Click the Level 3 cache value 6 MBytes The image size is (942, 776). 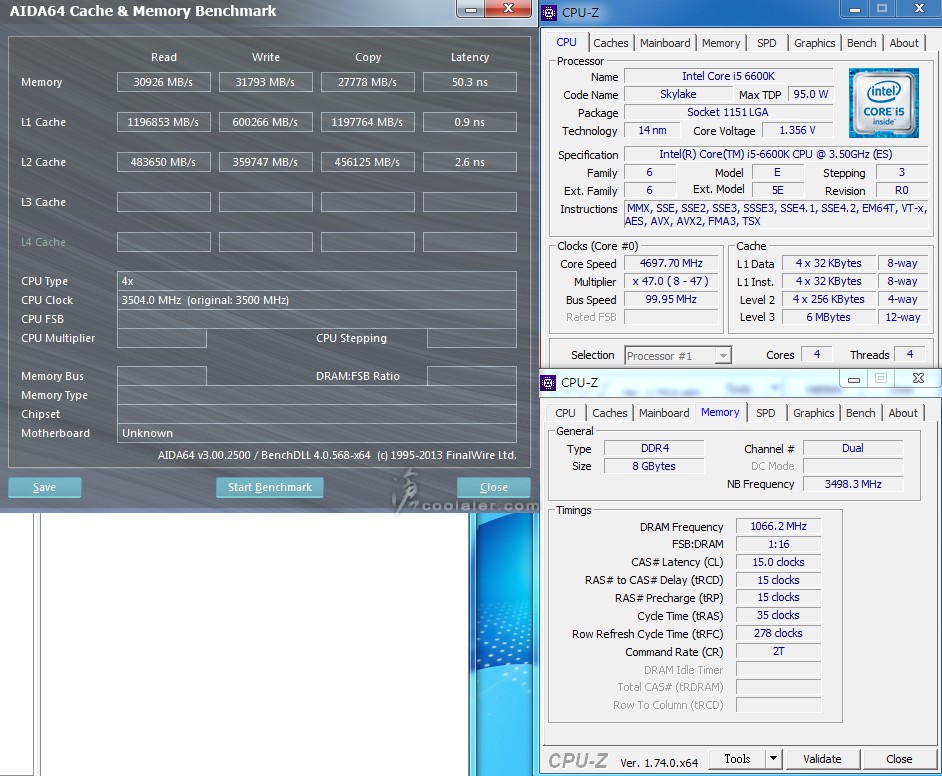[828, 317]
